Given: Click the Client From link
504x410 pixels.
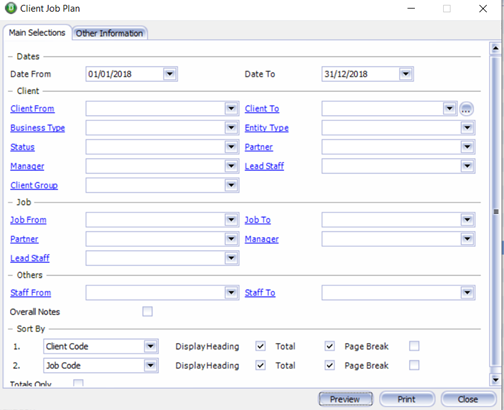Looking at the screenshot, I should coord(32,109).
